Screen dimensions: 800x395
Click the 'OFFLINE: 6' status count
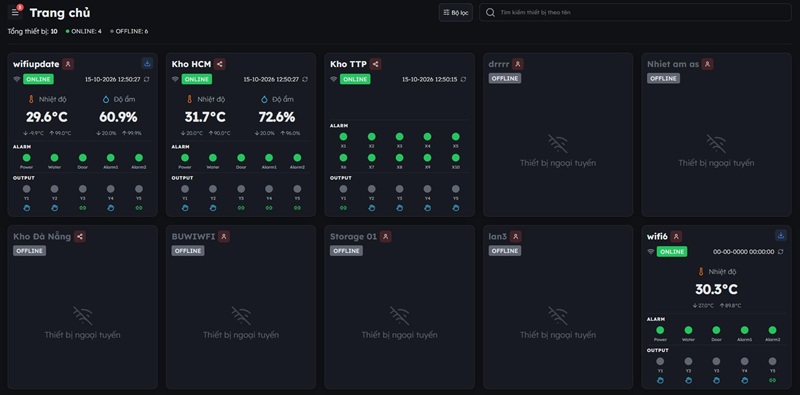(x=130, y=31)
